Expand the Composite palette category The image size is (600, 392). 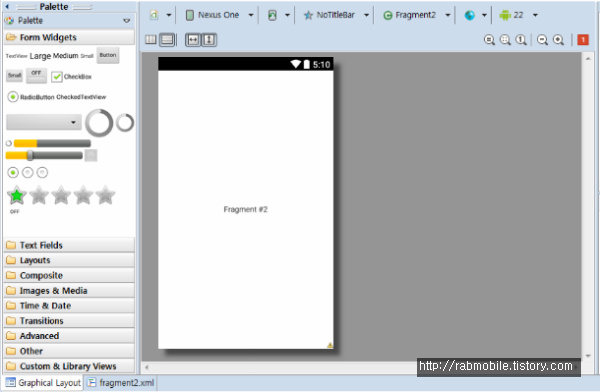(69, 275)
